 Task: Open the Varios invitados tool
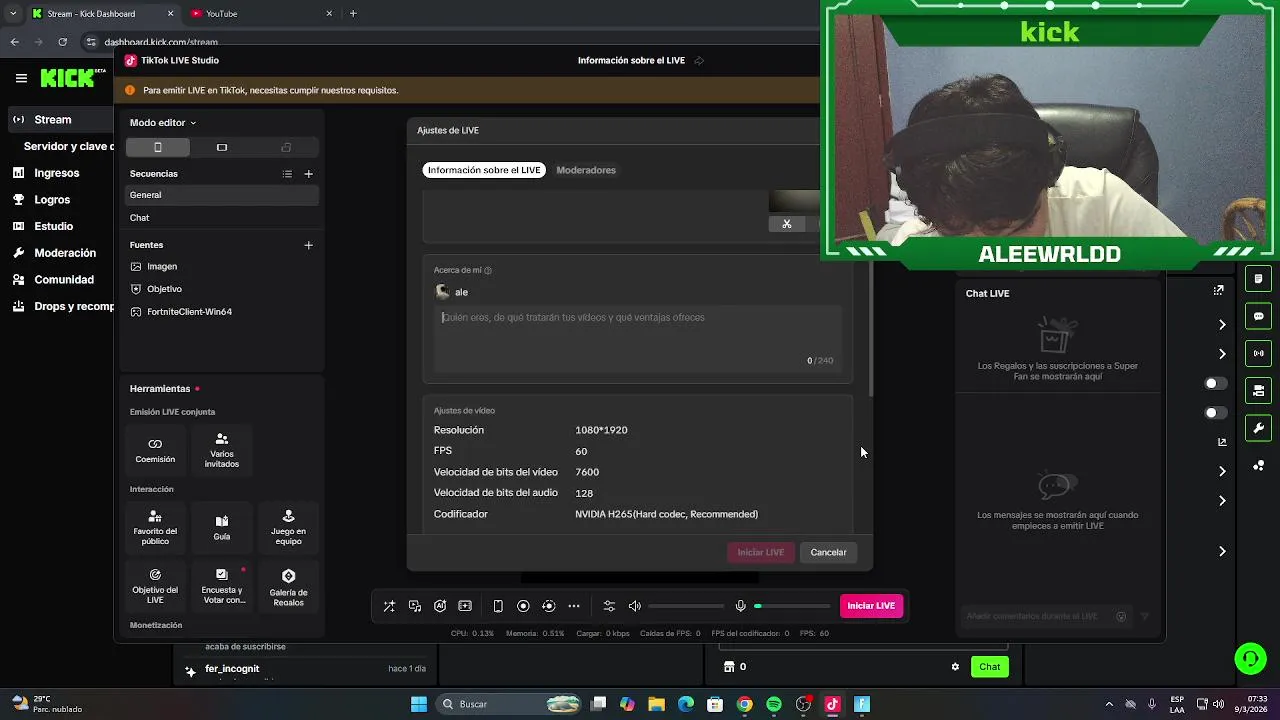[x=222, y=450]
